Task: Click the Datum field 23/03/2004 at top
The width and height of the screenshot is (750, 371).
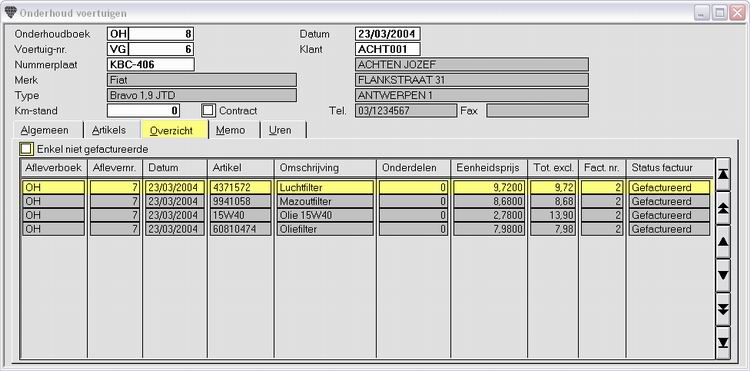Action: click(388, 34)
